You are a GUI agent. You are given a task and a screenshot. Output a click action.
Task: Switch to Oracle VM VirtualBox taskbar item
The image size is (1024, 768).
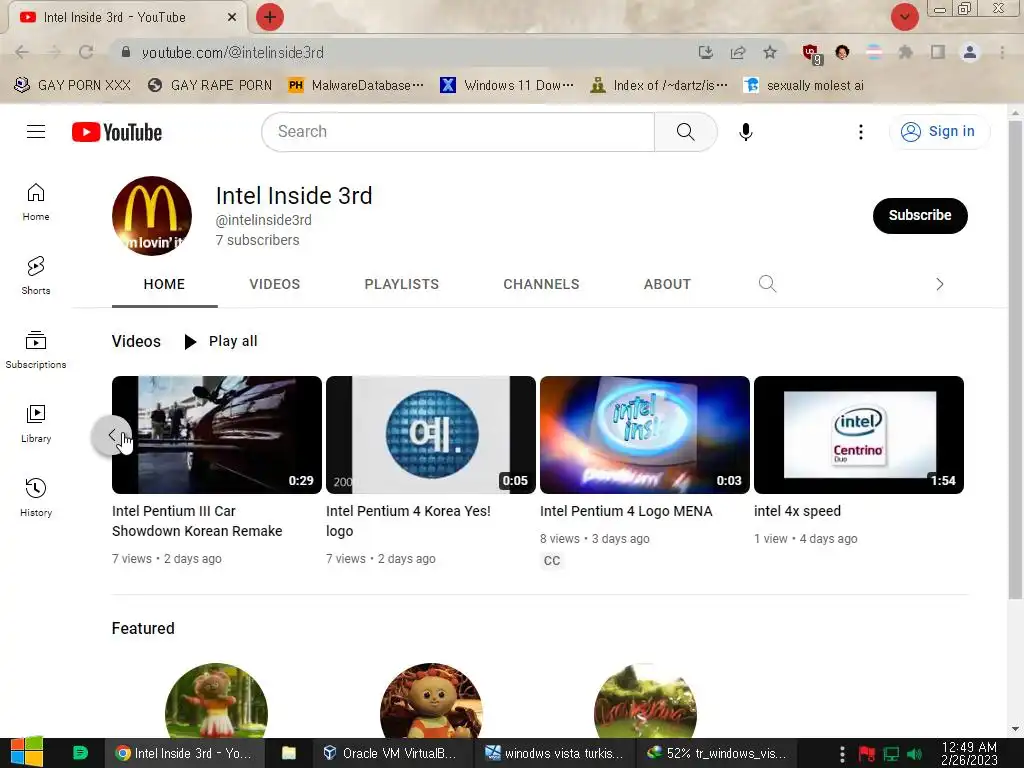(391, 753)
